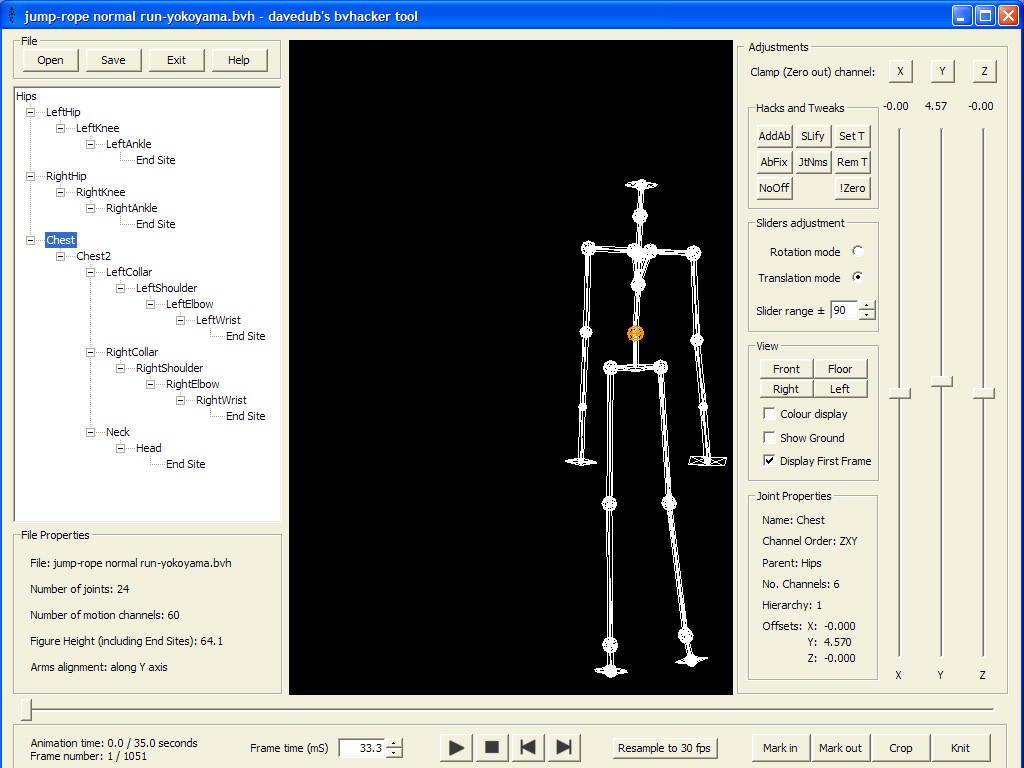
Task: Jump to the first frame
Action: pos(527,747)
